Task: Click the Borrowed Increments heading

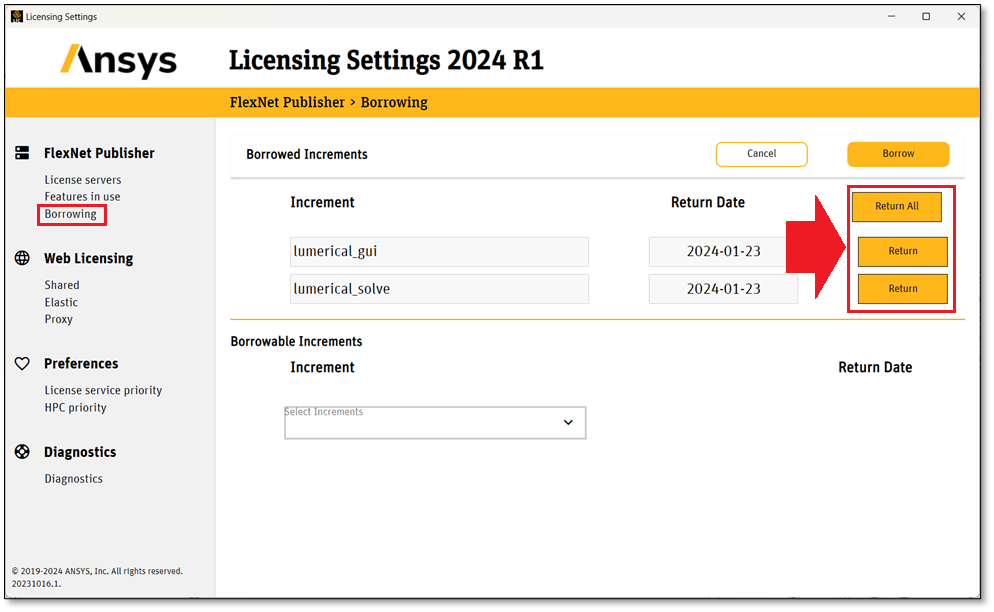Action: 307,155
